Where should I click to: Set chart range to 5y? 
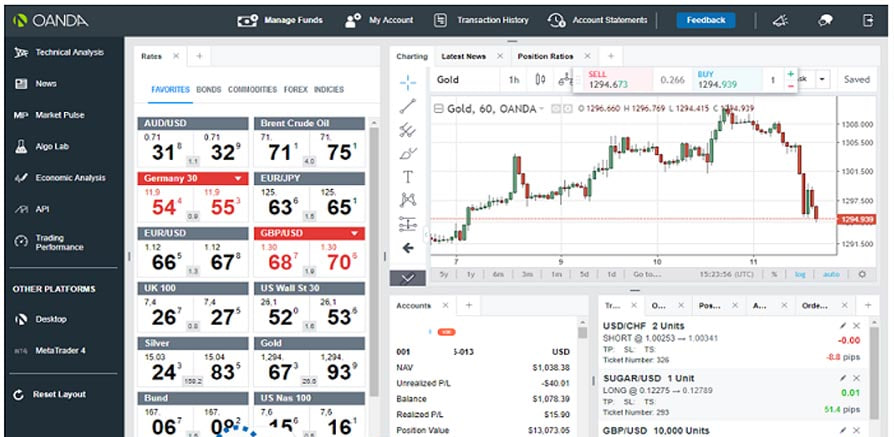click(444, 274)
